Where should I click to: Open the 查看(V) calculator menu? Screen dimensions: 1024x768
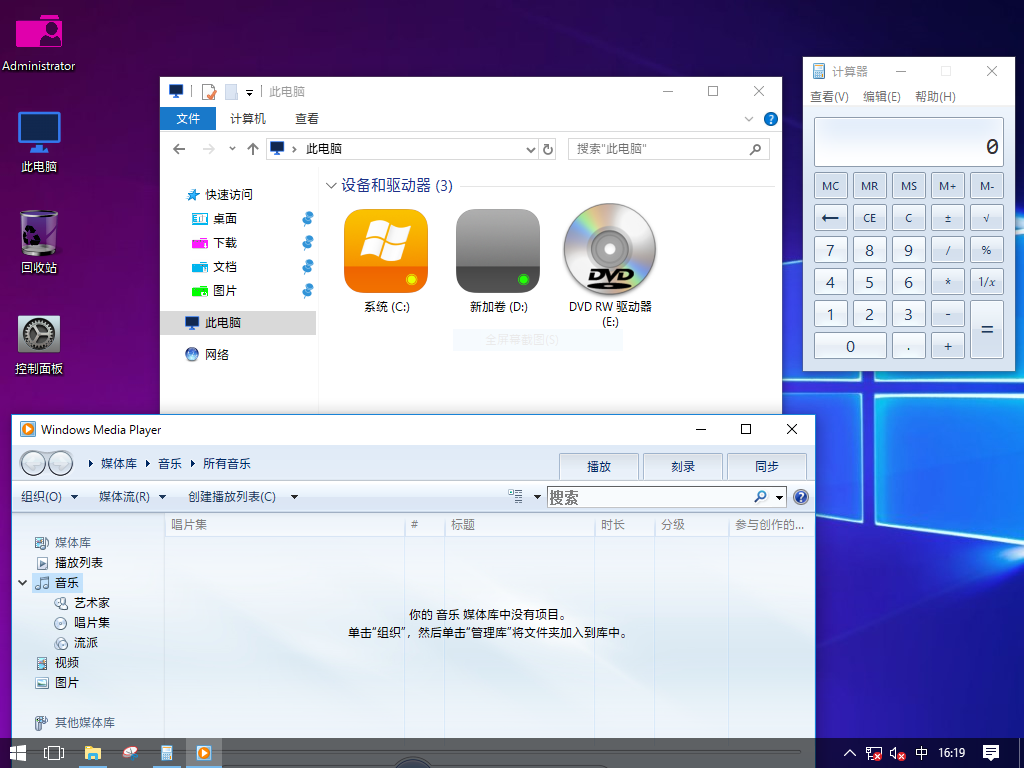(x=829, y=97)
